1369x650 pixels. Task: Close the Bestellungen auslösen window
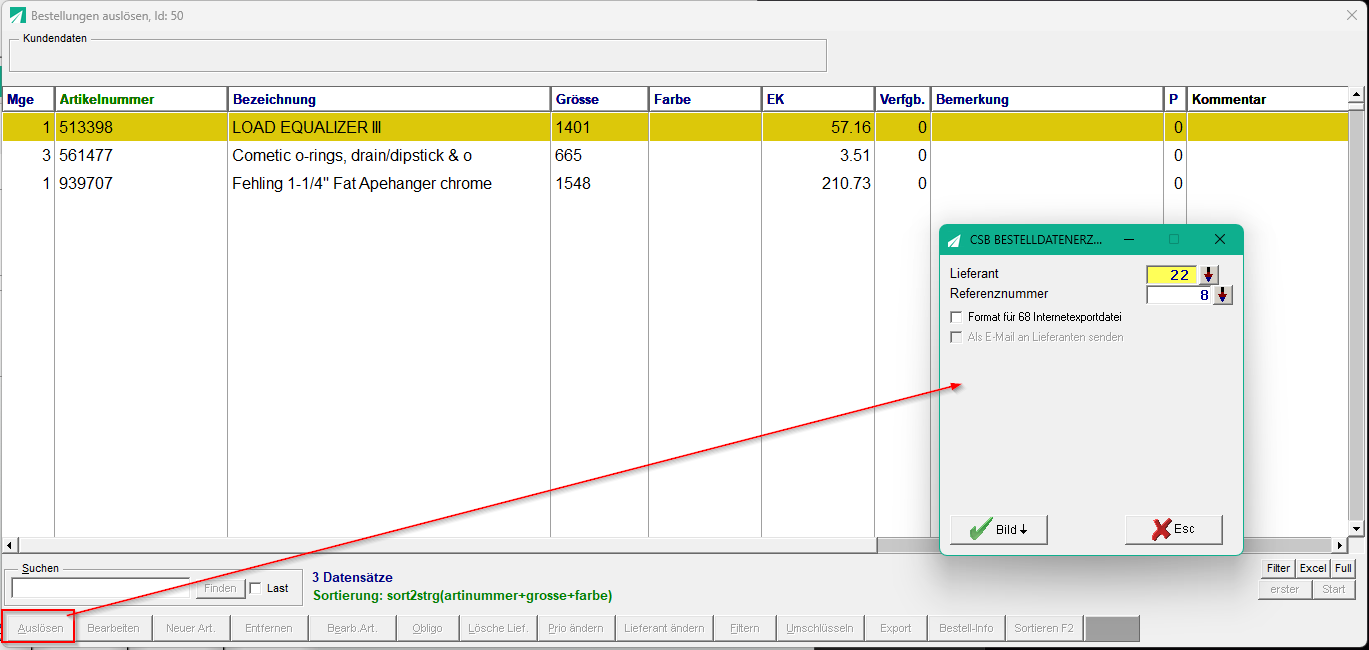click(1352, 15)
